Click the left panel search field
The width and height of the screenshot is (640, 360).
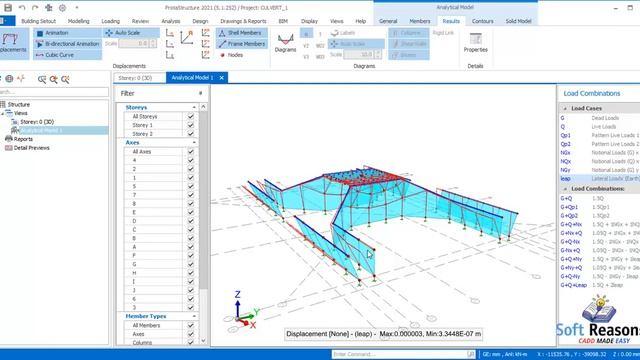(54, 92)
